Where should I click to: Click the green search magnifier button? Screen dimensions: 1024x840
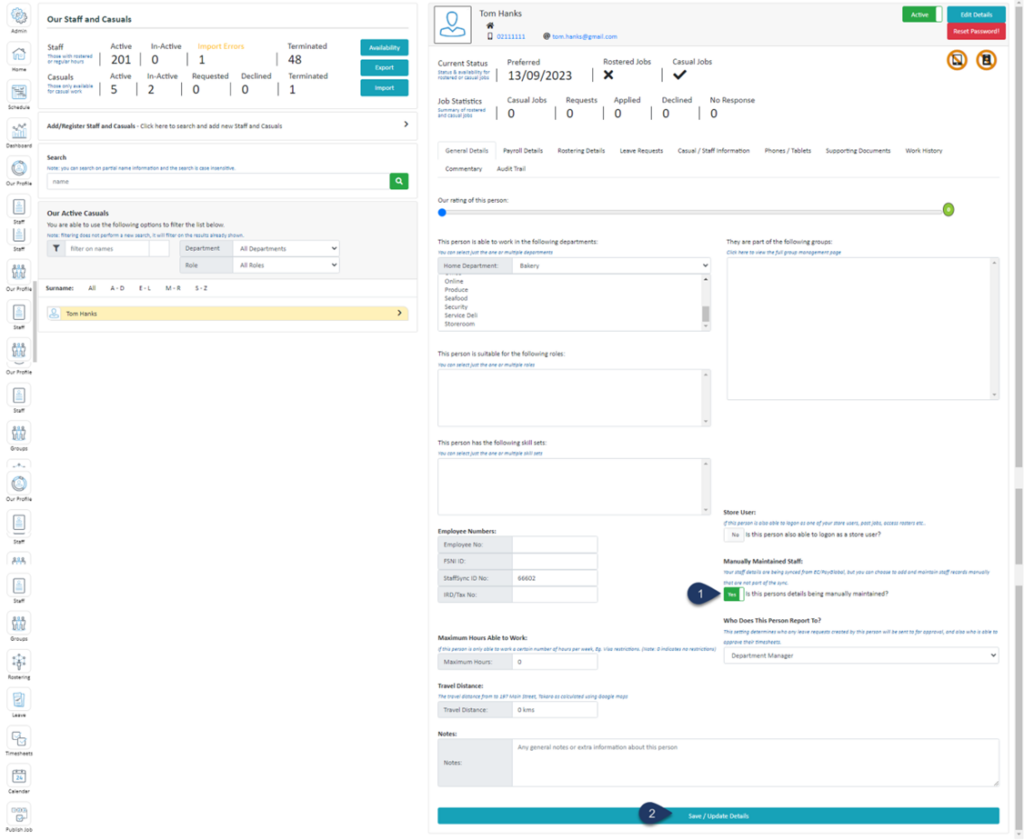pos(399,182)
